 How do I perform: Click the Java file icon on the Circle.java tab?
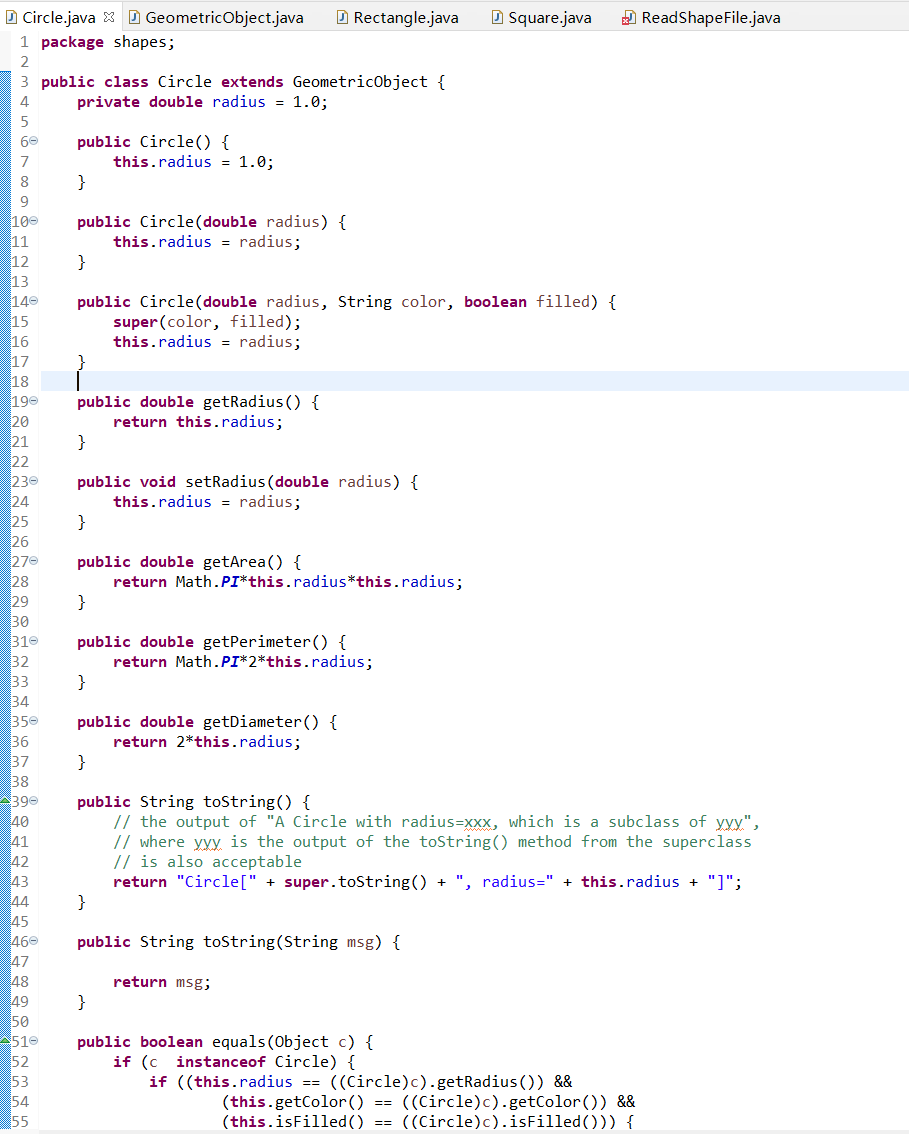coord(13,17)
